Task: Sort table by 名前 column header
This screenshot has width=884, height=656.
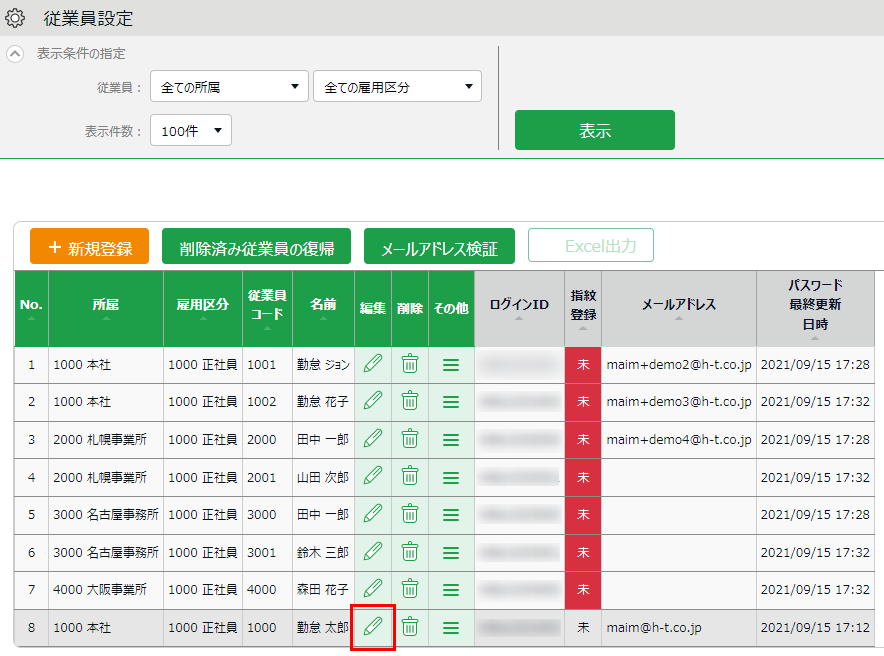Action: (323, 308)
